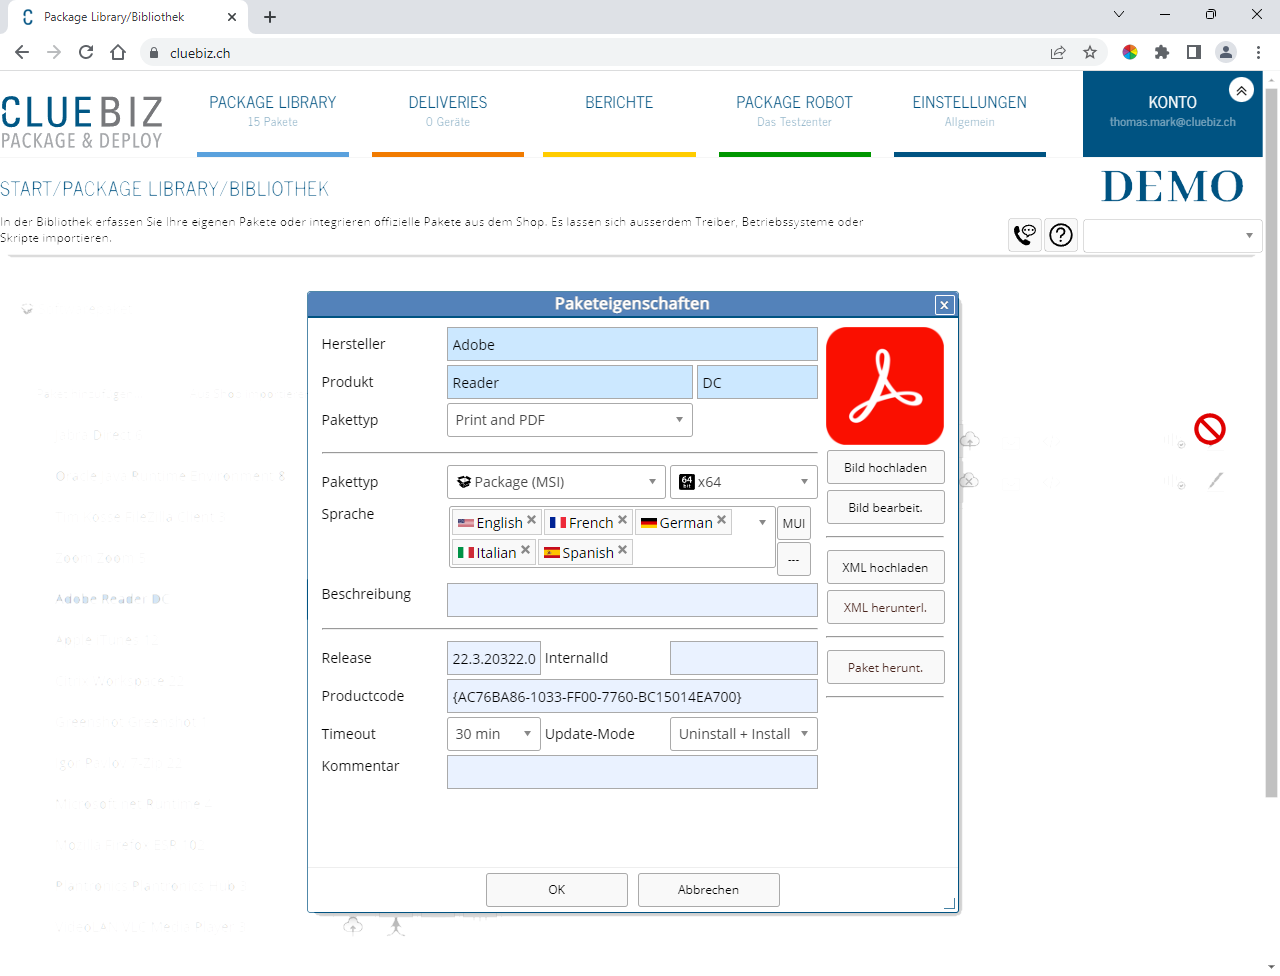Focus the Release version field
Viewport: 1280px width, 976px height.
pyautogui.click(x=494, y=658)
